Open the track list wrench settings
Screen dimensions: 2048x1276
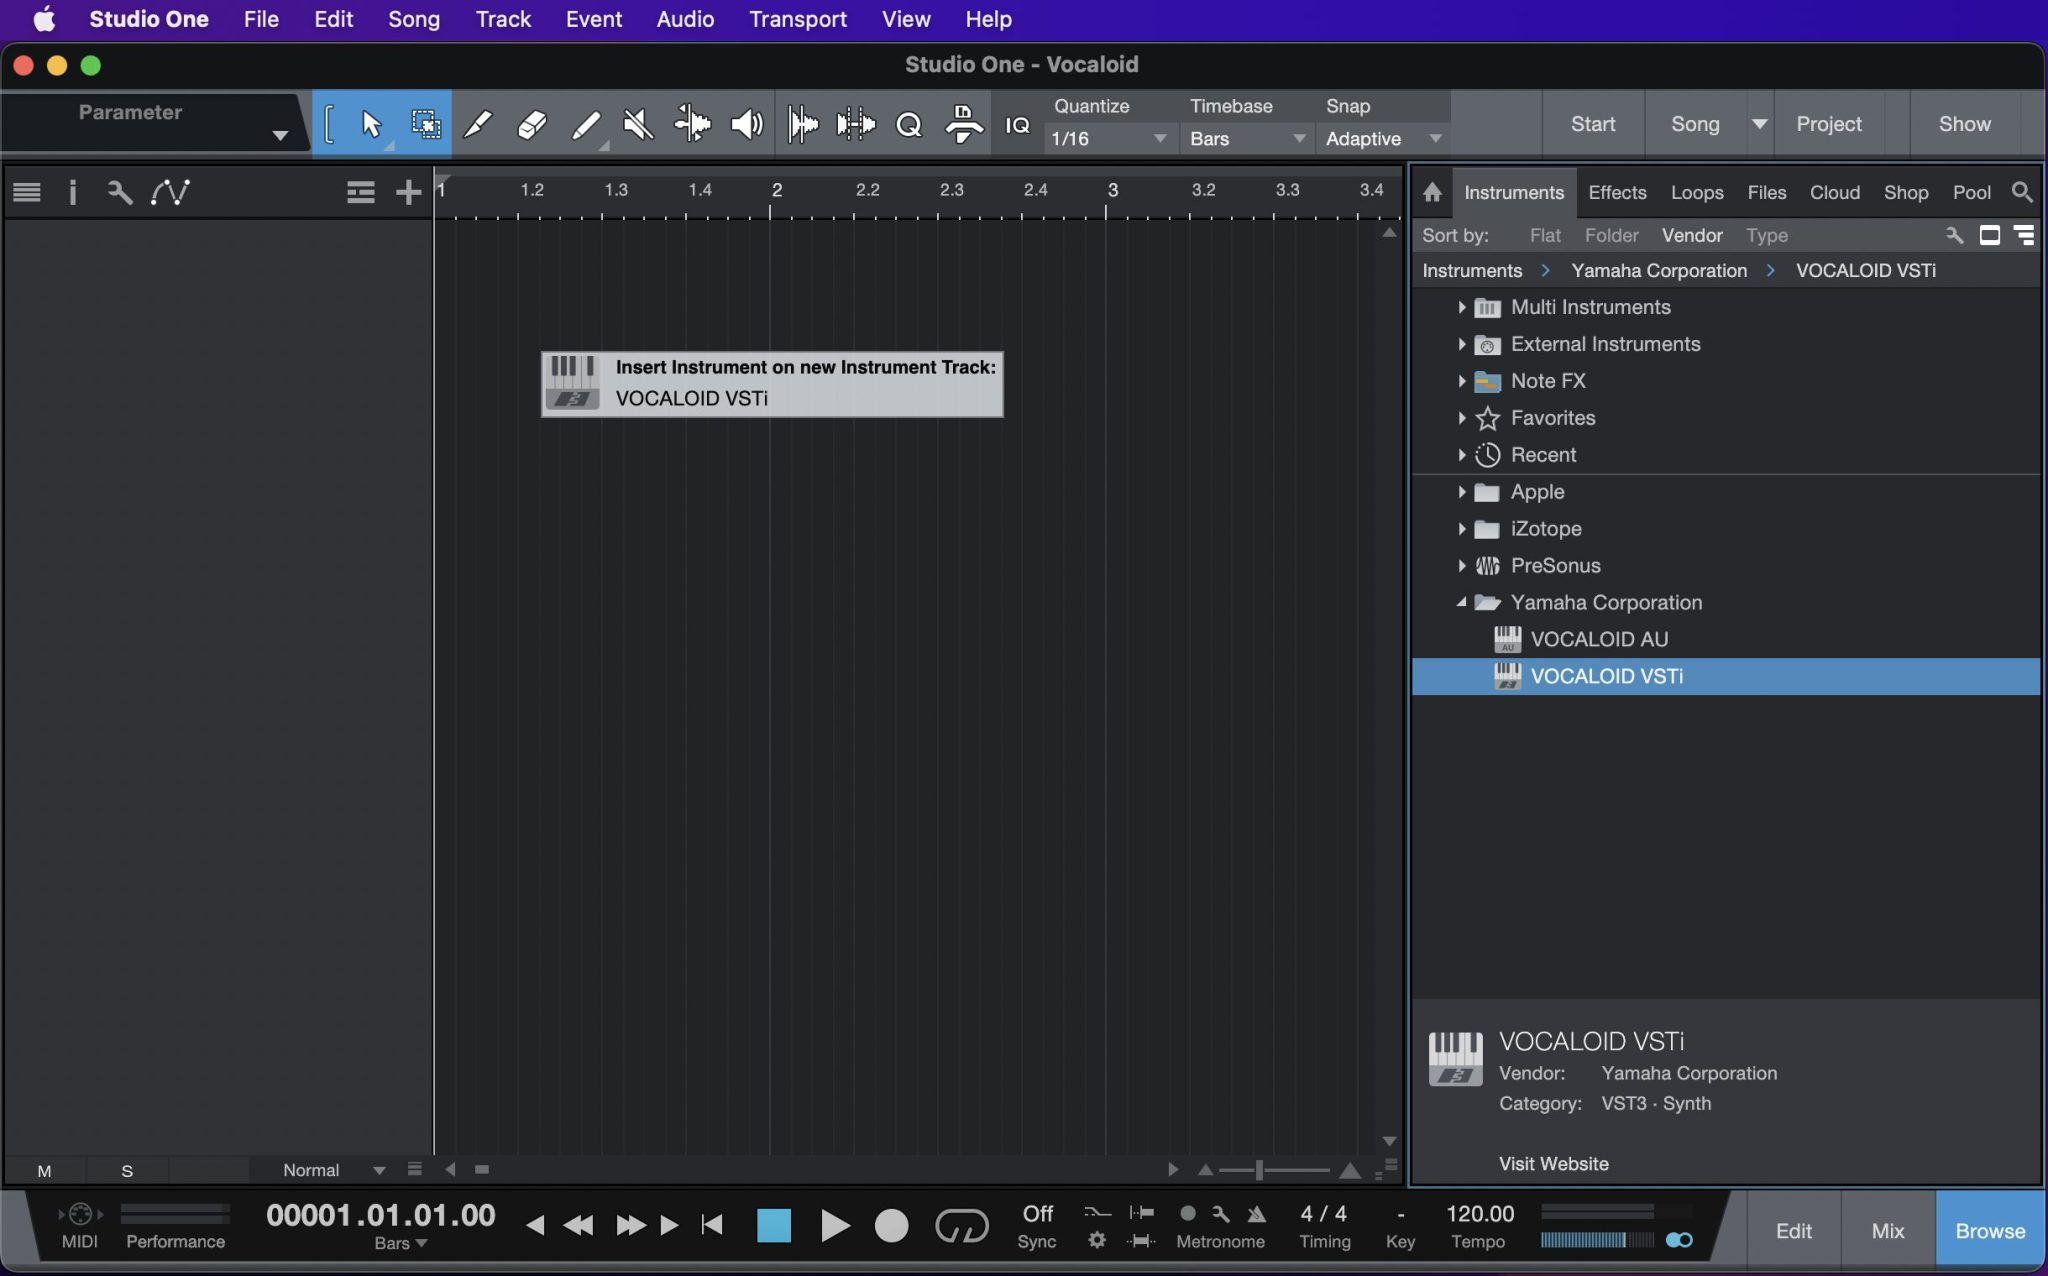click(x=119, y=192)
